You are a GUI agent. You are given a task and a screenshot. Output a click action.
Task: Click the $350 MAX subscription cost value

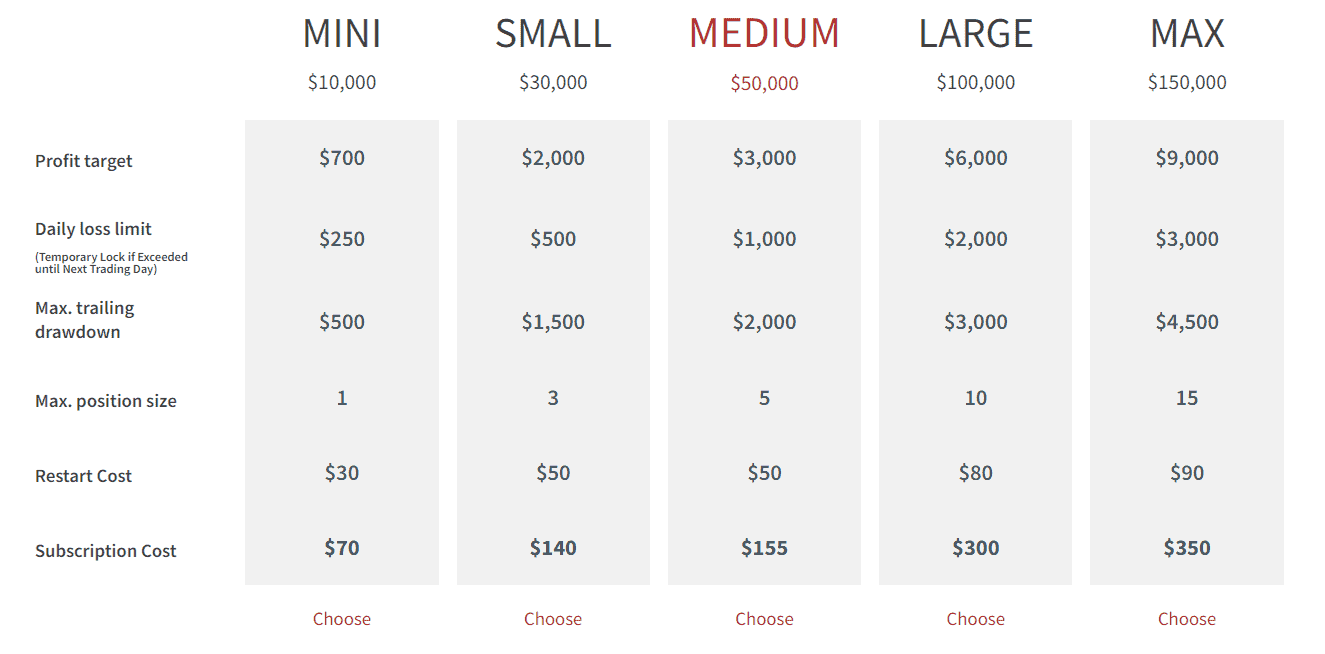[1186, 547]
